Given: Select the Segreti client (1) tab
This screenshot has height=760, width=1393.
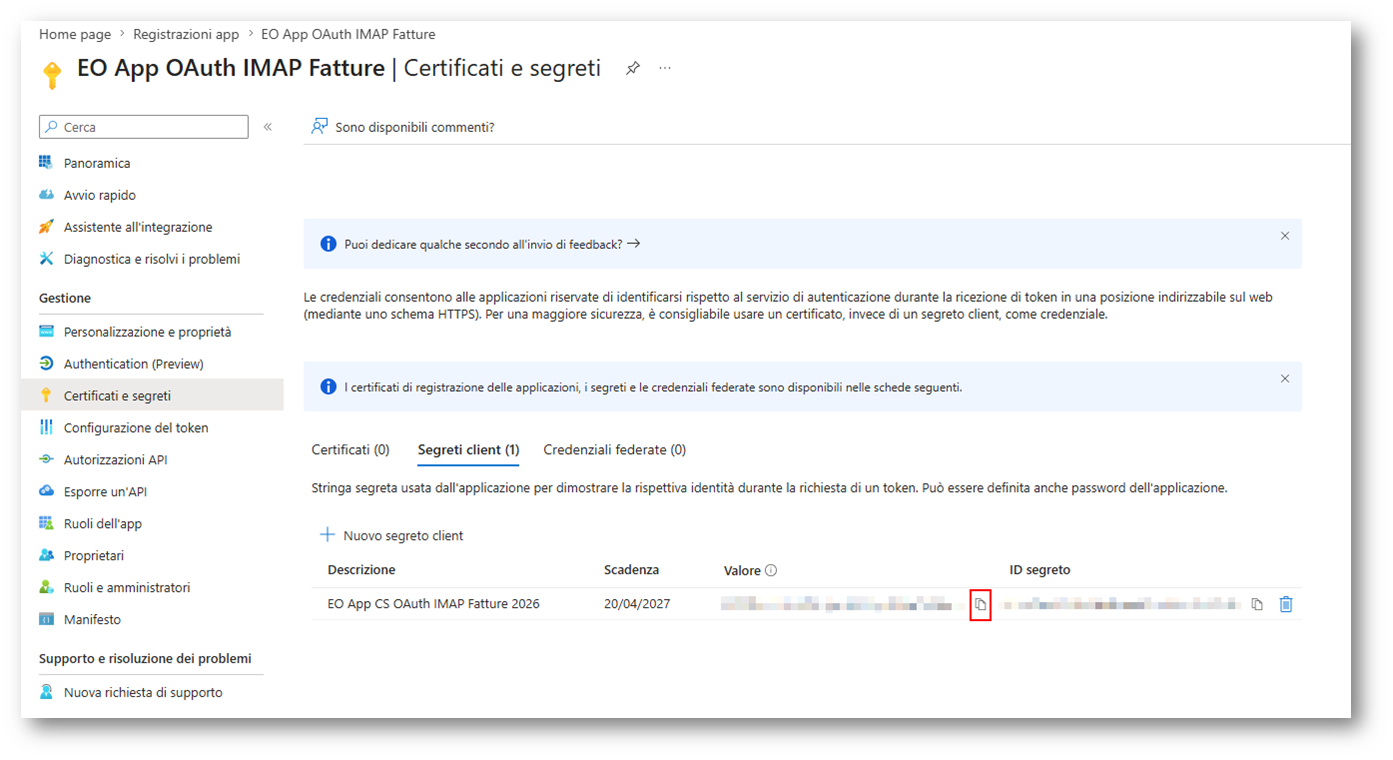Looking at the screenshot, I should pos(468,450).
